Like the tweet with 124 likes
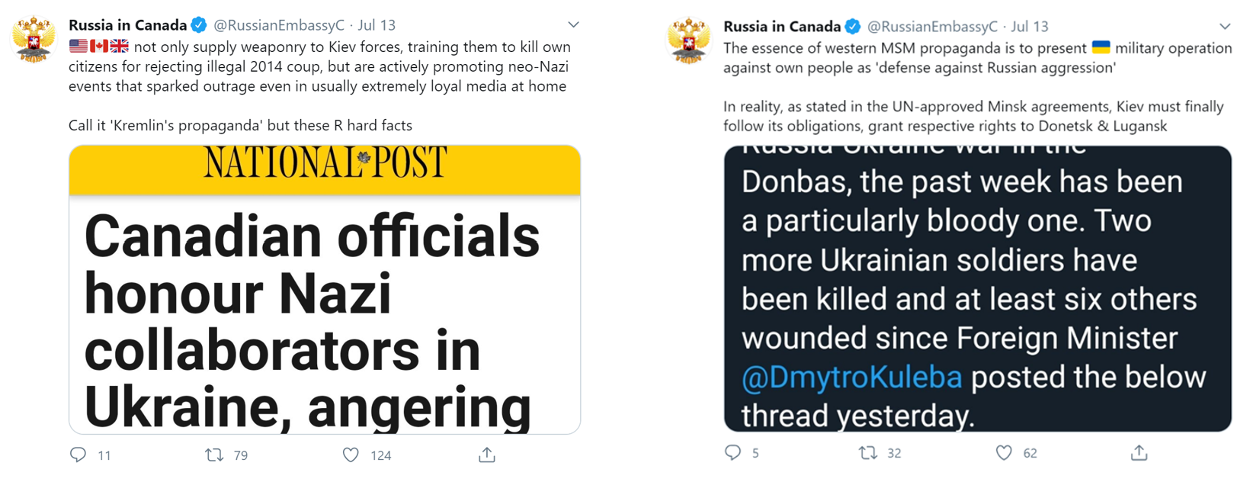This screenshot has width=1250, height=482. click(x=351, y=455)
